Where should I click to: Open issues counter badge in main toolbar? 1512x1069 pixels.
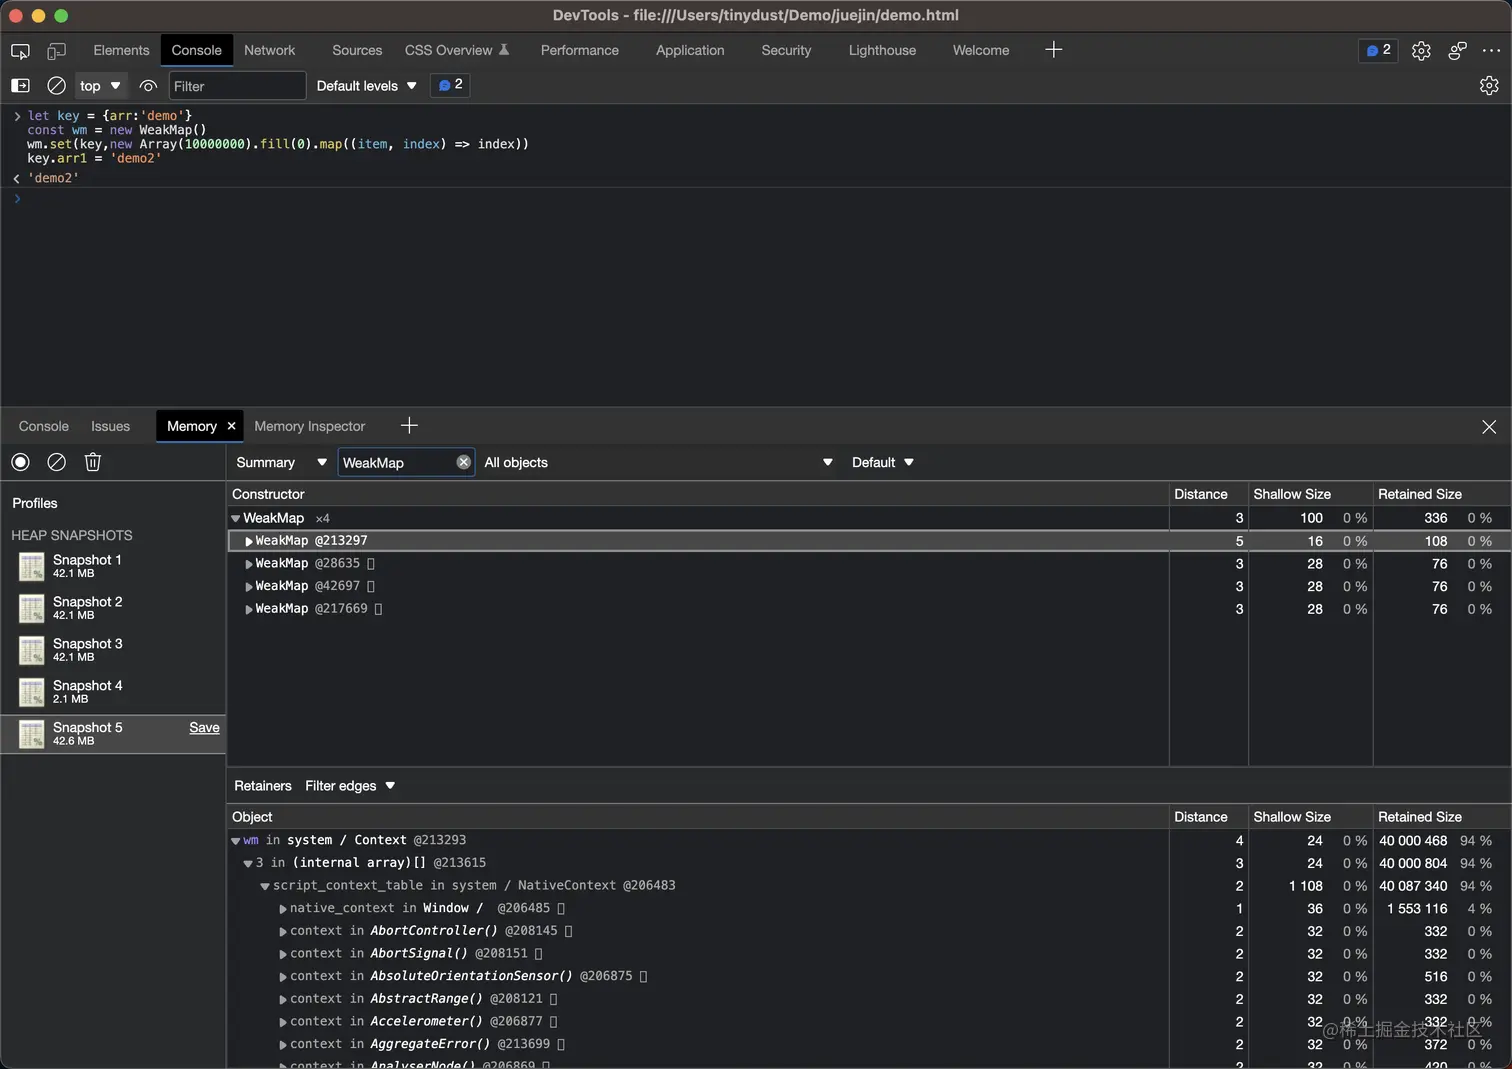1378,50
